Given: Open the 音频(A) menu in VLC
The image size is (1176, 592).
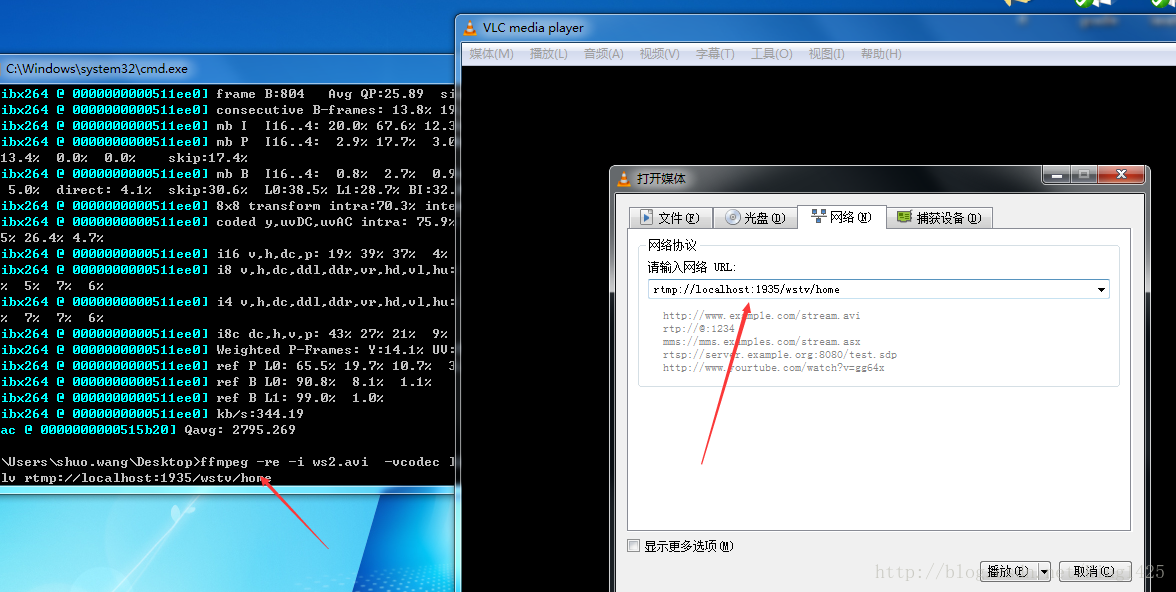Looking at the screenshot, I should (x=604, y=53).
